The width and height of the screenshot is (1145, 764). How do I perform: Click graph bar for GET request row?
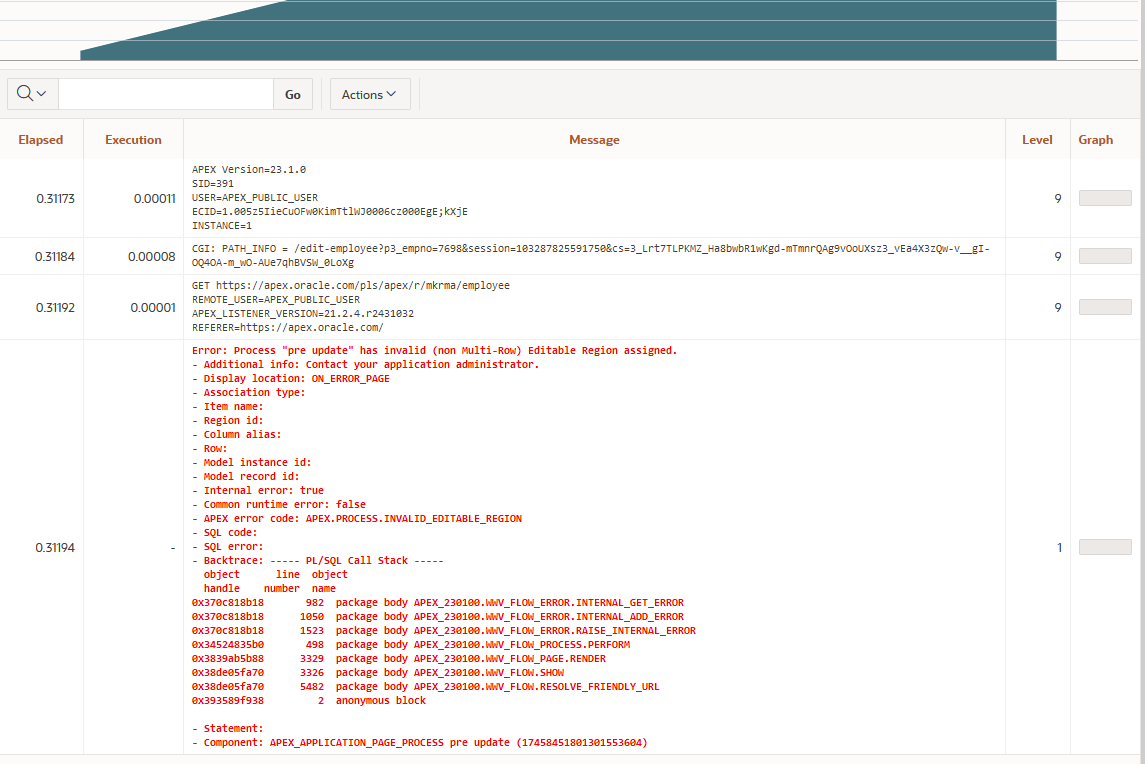coord(1105,307)
